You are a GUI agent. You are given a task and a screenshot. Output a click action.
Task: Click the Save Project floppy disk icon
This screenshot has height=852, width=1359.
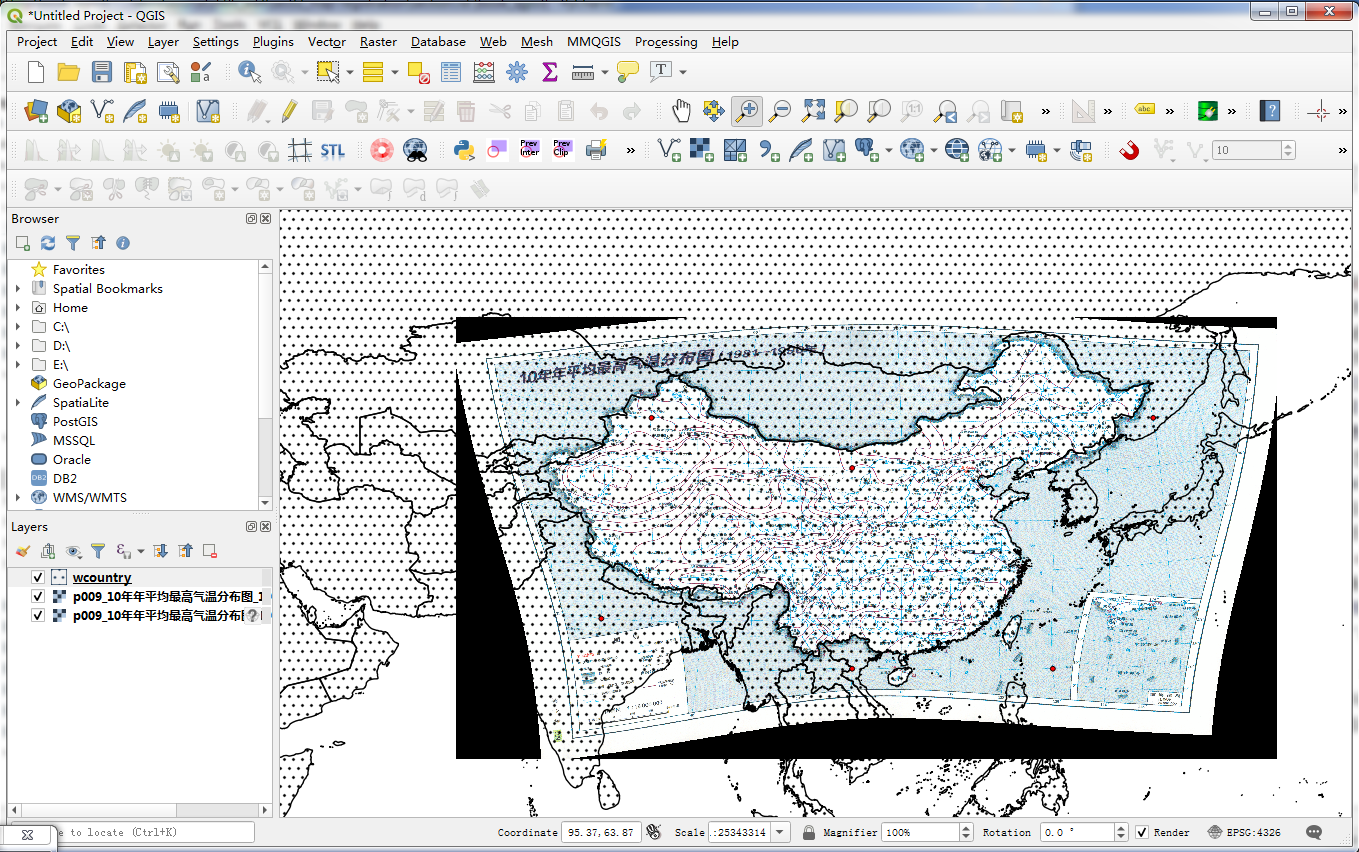102,72
